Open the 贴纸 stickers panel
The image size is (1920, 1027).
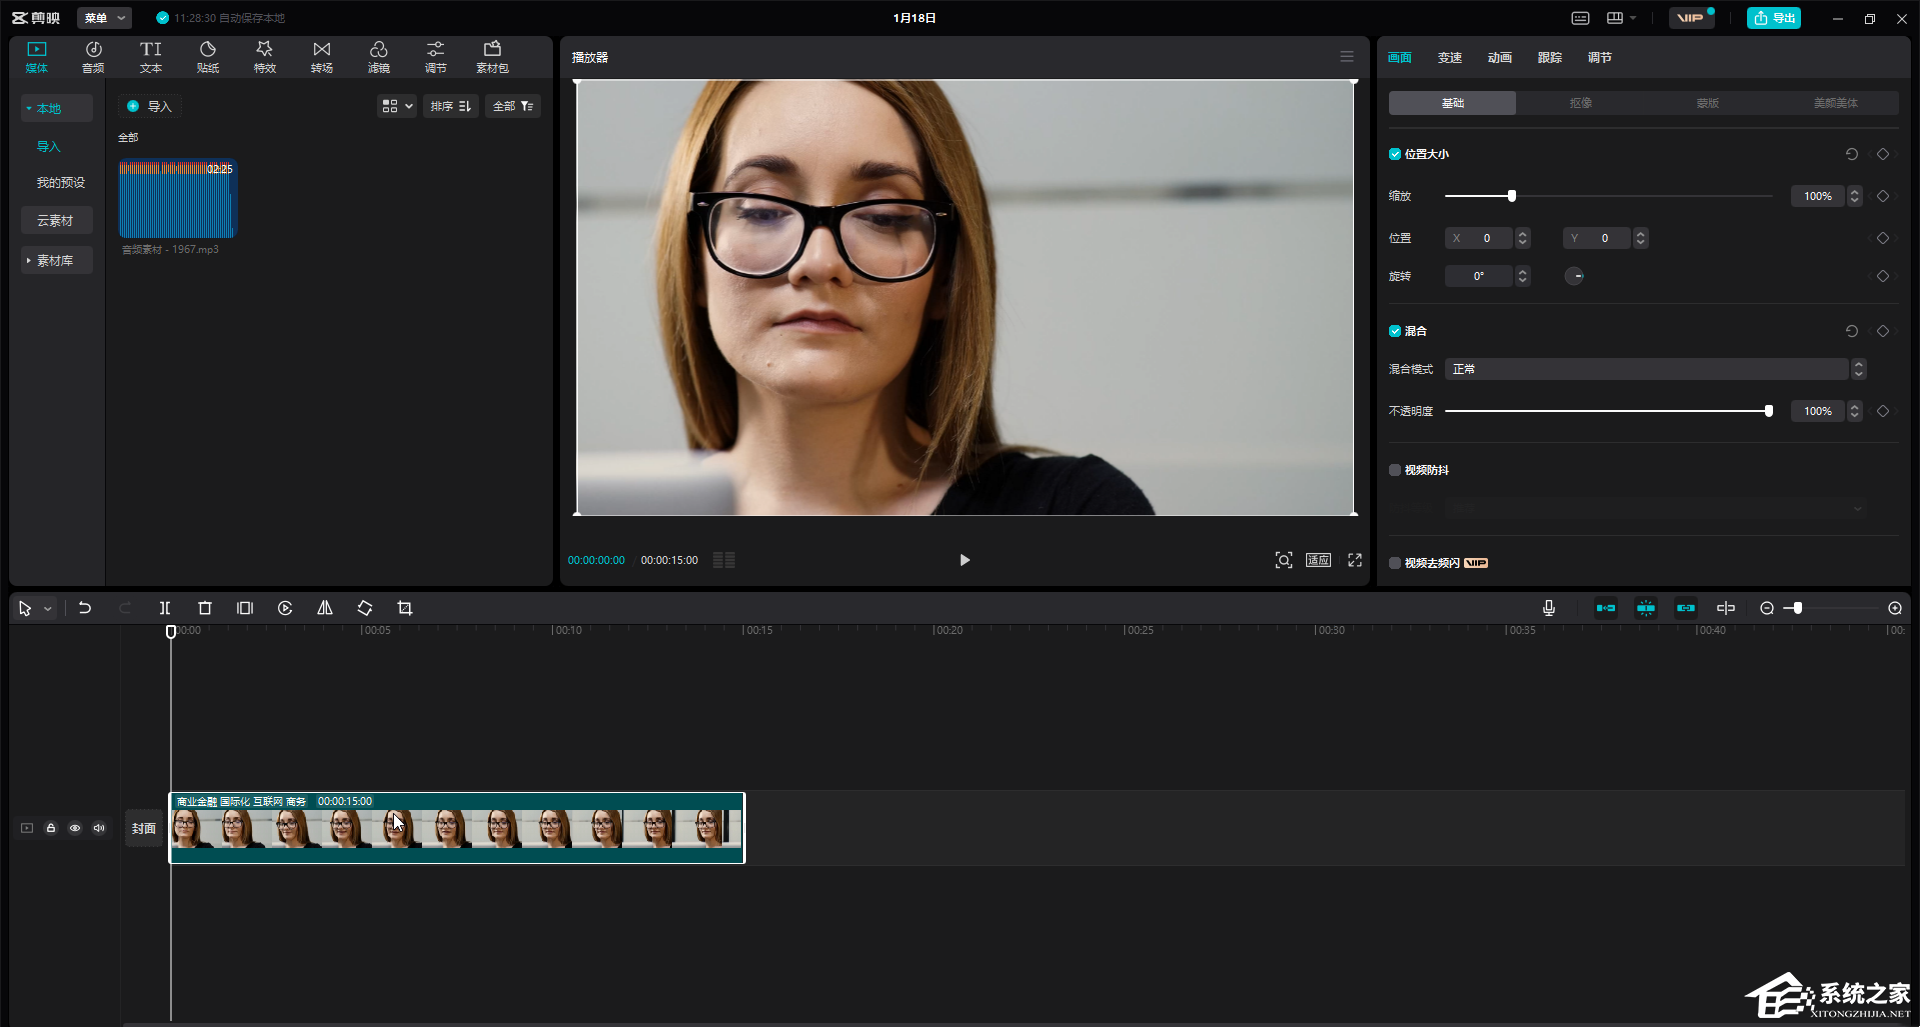(x=208, y=57)
